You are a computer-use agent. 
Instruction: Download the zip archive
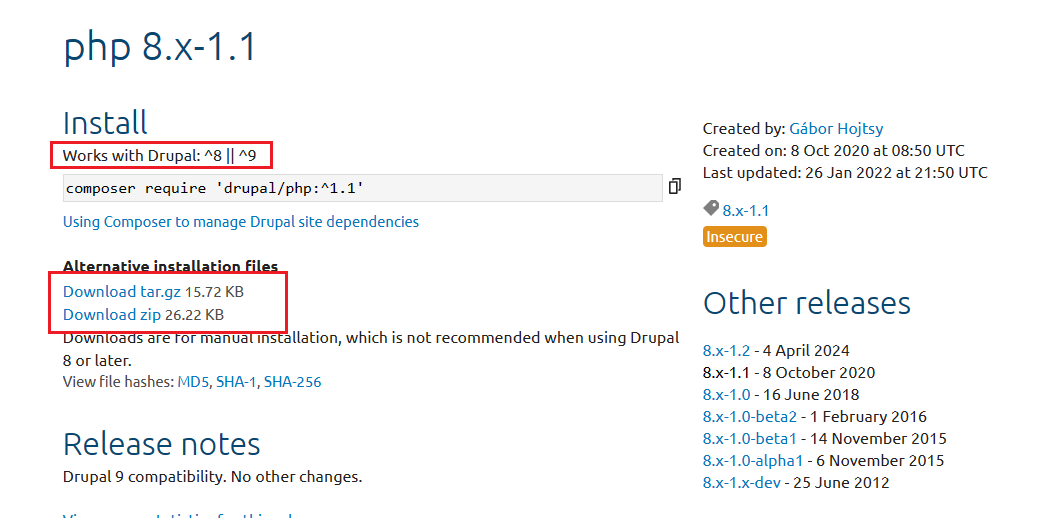coord(112,314)
